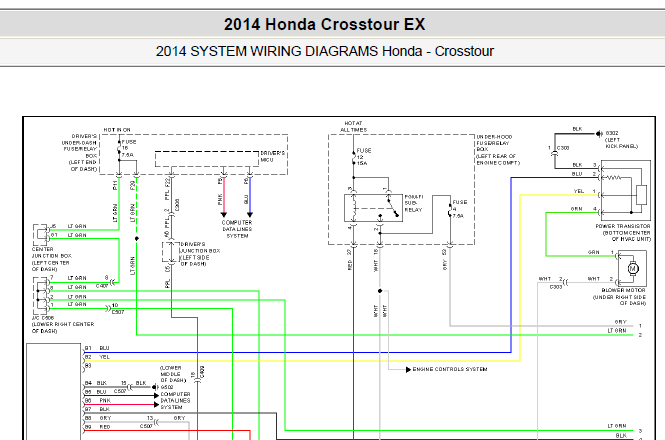Click the "BLOWER MOTOR" label

[623, 290]
